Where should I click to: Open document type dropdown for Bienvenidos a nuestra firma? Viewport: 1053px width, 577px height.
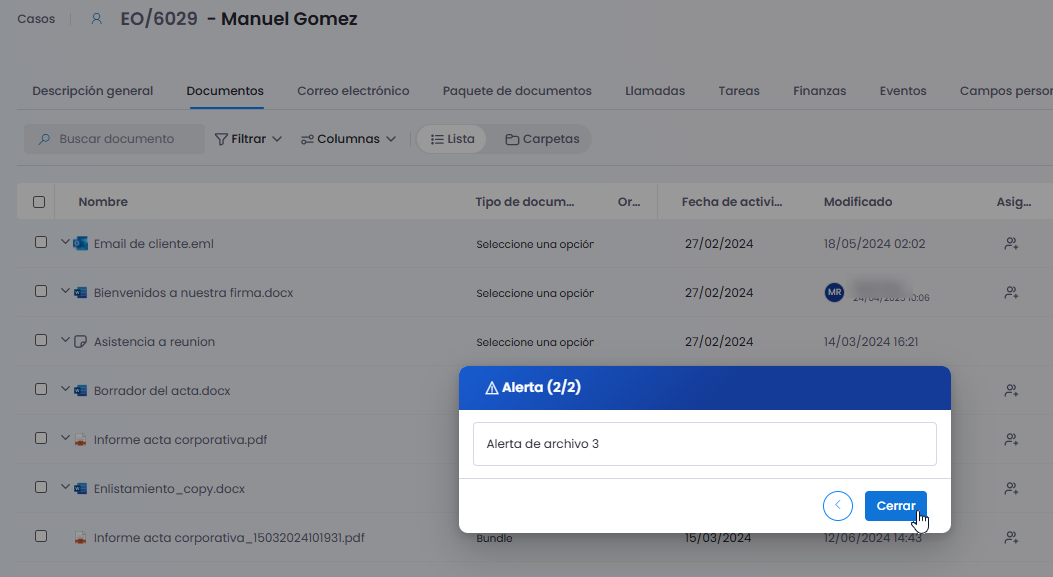click(x=535, y=294)
